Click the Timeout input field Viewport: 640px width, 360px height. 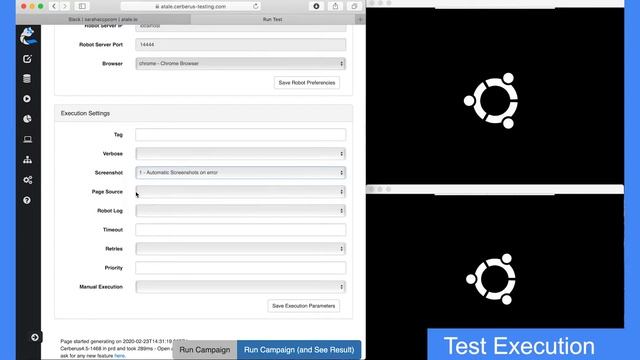(x=240, y=230)
